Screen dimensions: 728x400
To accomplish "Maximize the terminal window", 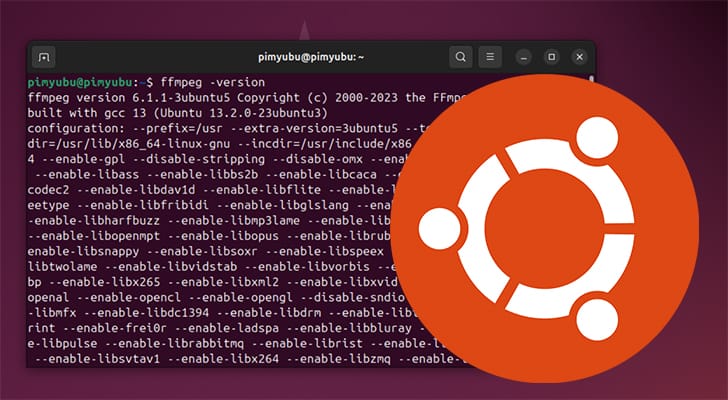I will tap(552, 57).
